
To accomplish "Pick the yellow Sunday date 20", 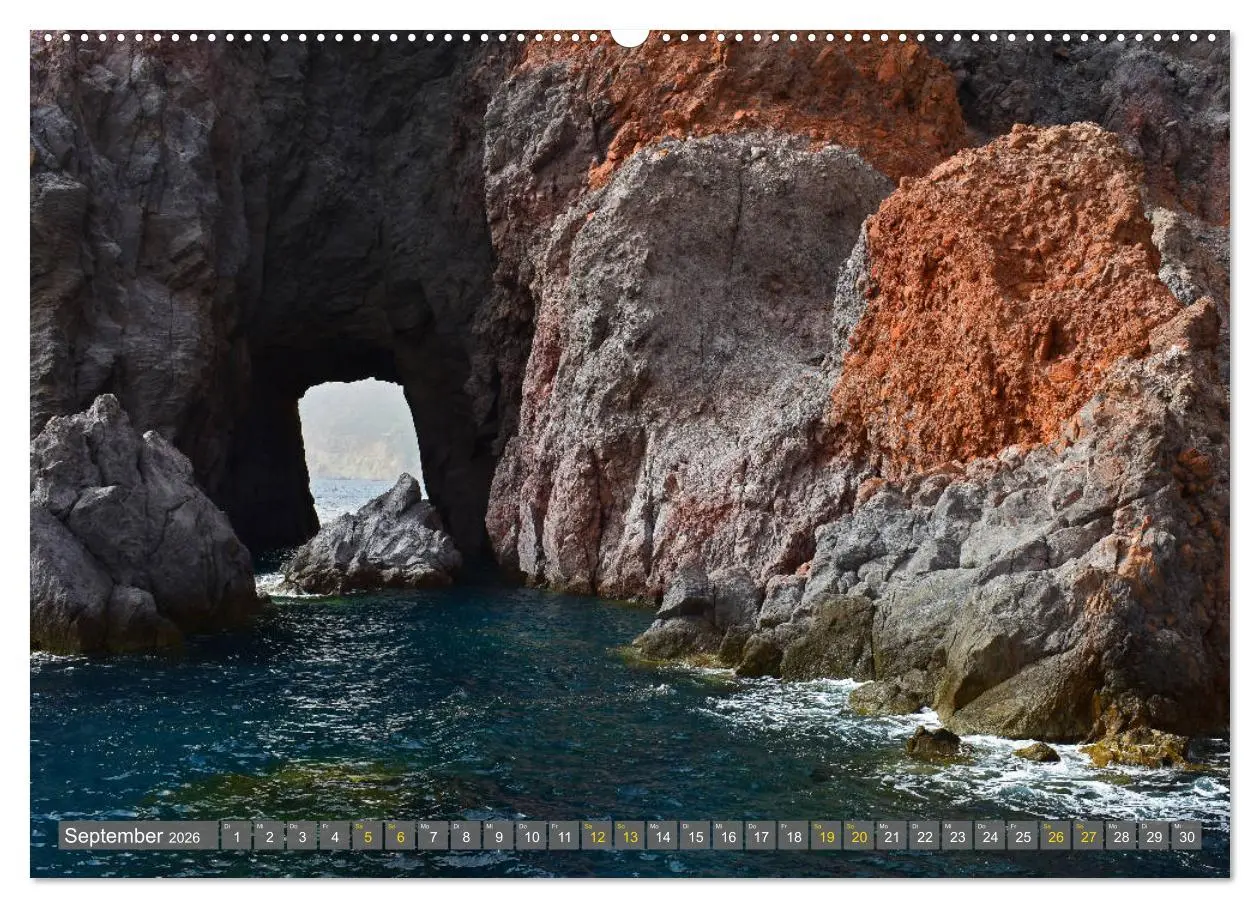I will pyautogui.click(x=858, y=836).
